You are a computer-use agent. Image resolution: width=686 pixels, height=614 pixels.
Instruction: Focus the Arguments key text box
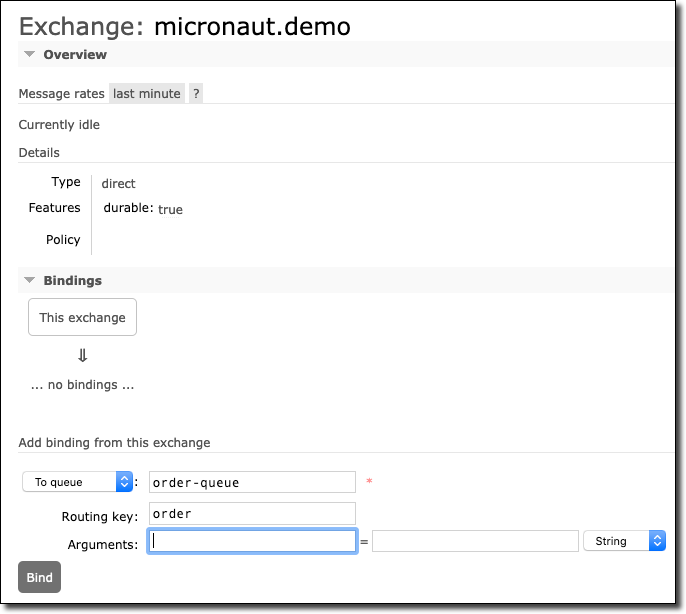tap(252, 541)
